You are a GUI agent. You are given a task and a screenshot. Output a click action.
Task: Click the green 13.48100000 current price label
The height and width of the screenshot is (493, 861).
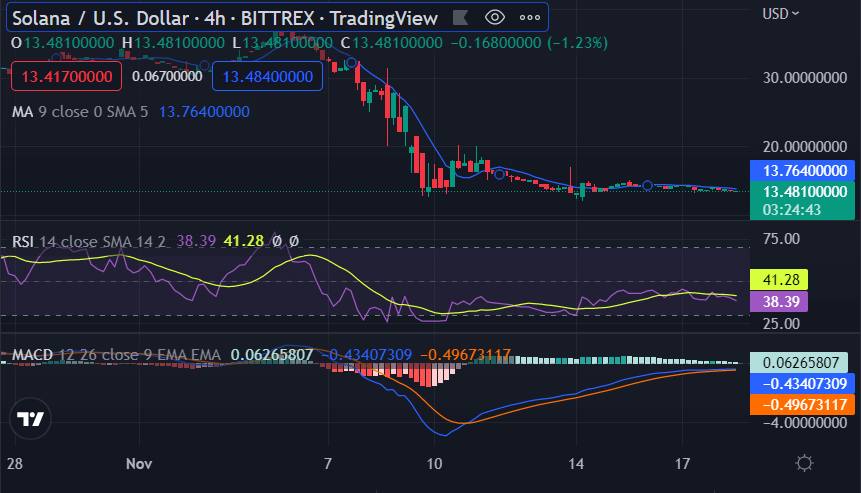pyautogui.click(x=802, y=192)
